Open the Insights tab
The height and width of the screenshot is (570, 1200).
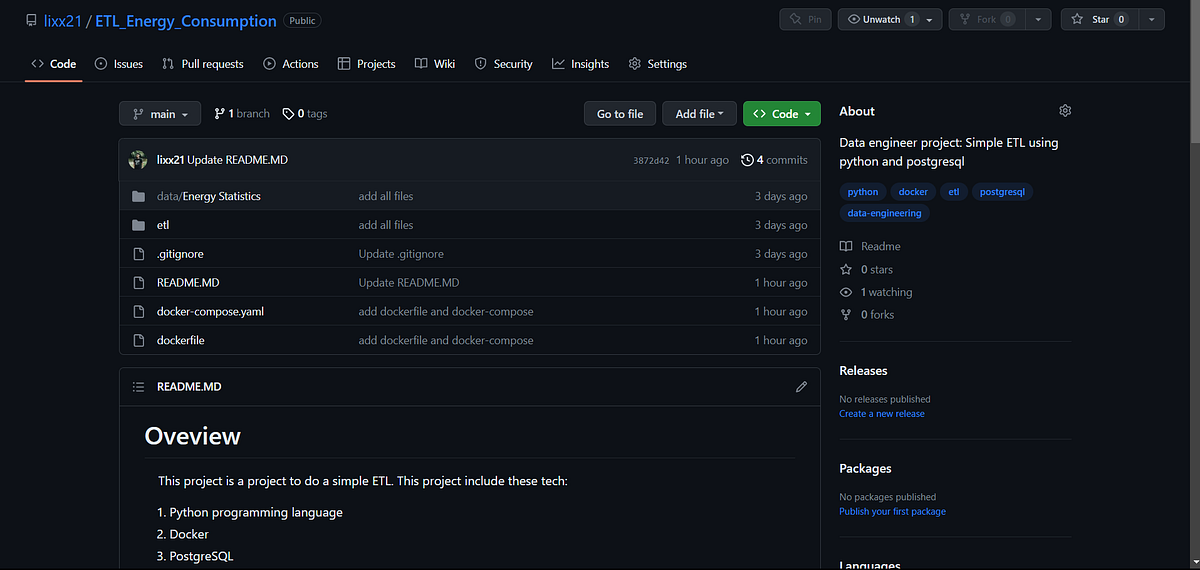[x=581, y=64]
